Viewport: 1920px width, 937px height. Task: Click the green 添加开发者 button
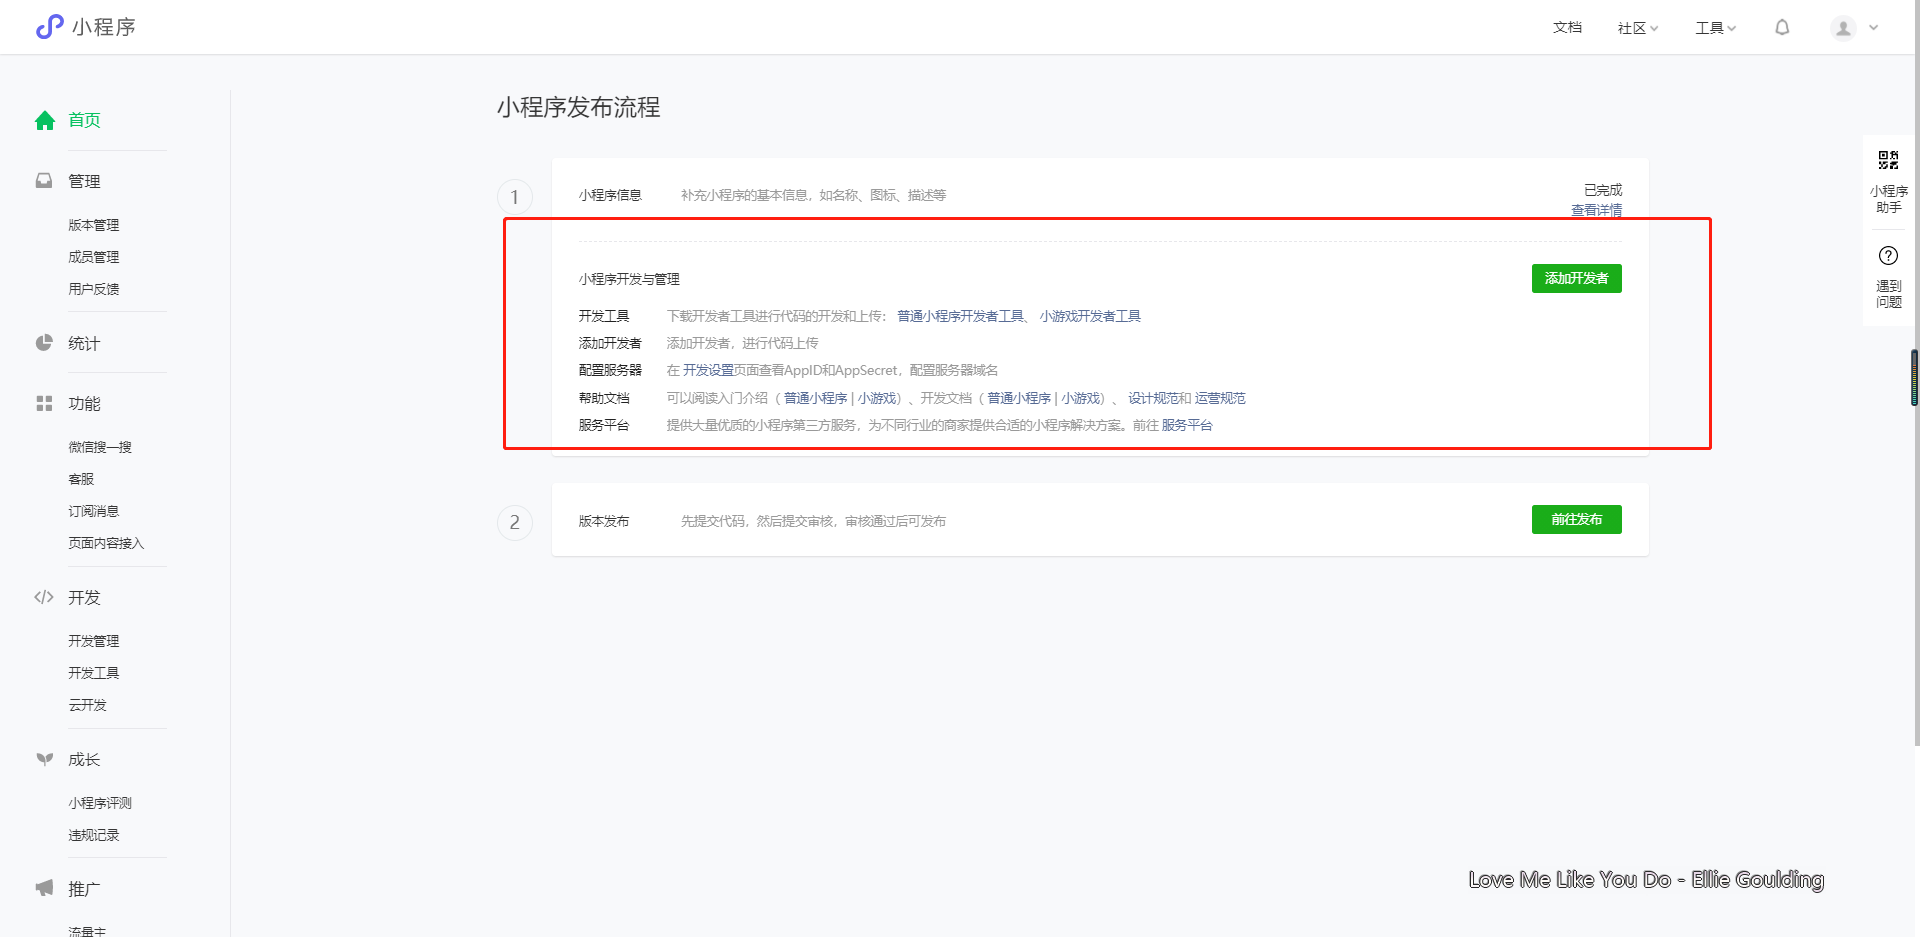coord(1576,278)
